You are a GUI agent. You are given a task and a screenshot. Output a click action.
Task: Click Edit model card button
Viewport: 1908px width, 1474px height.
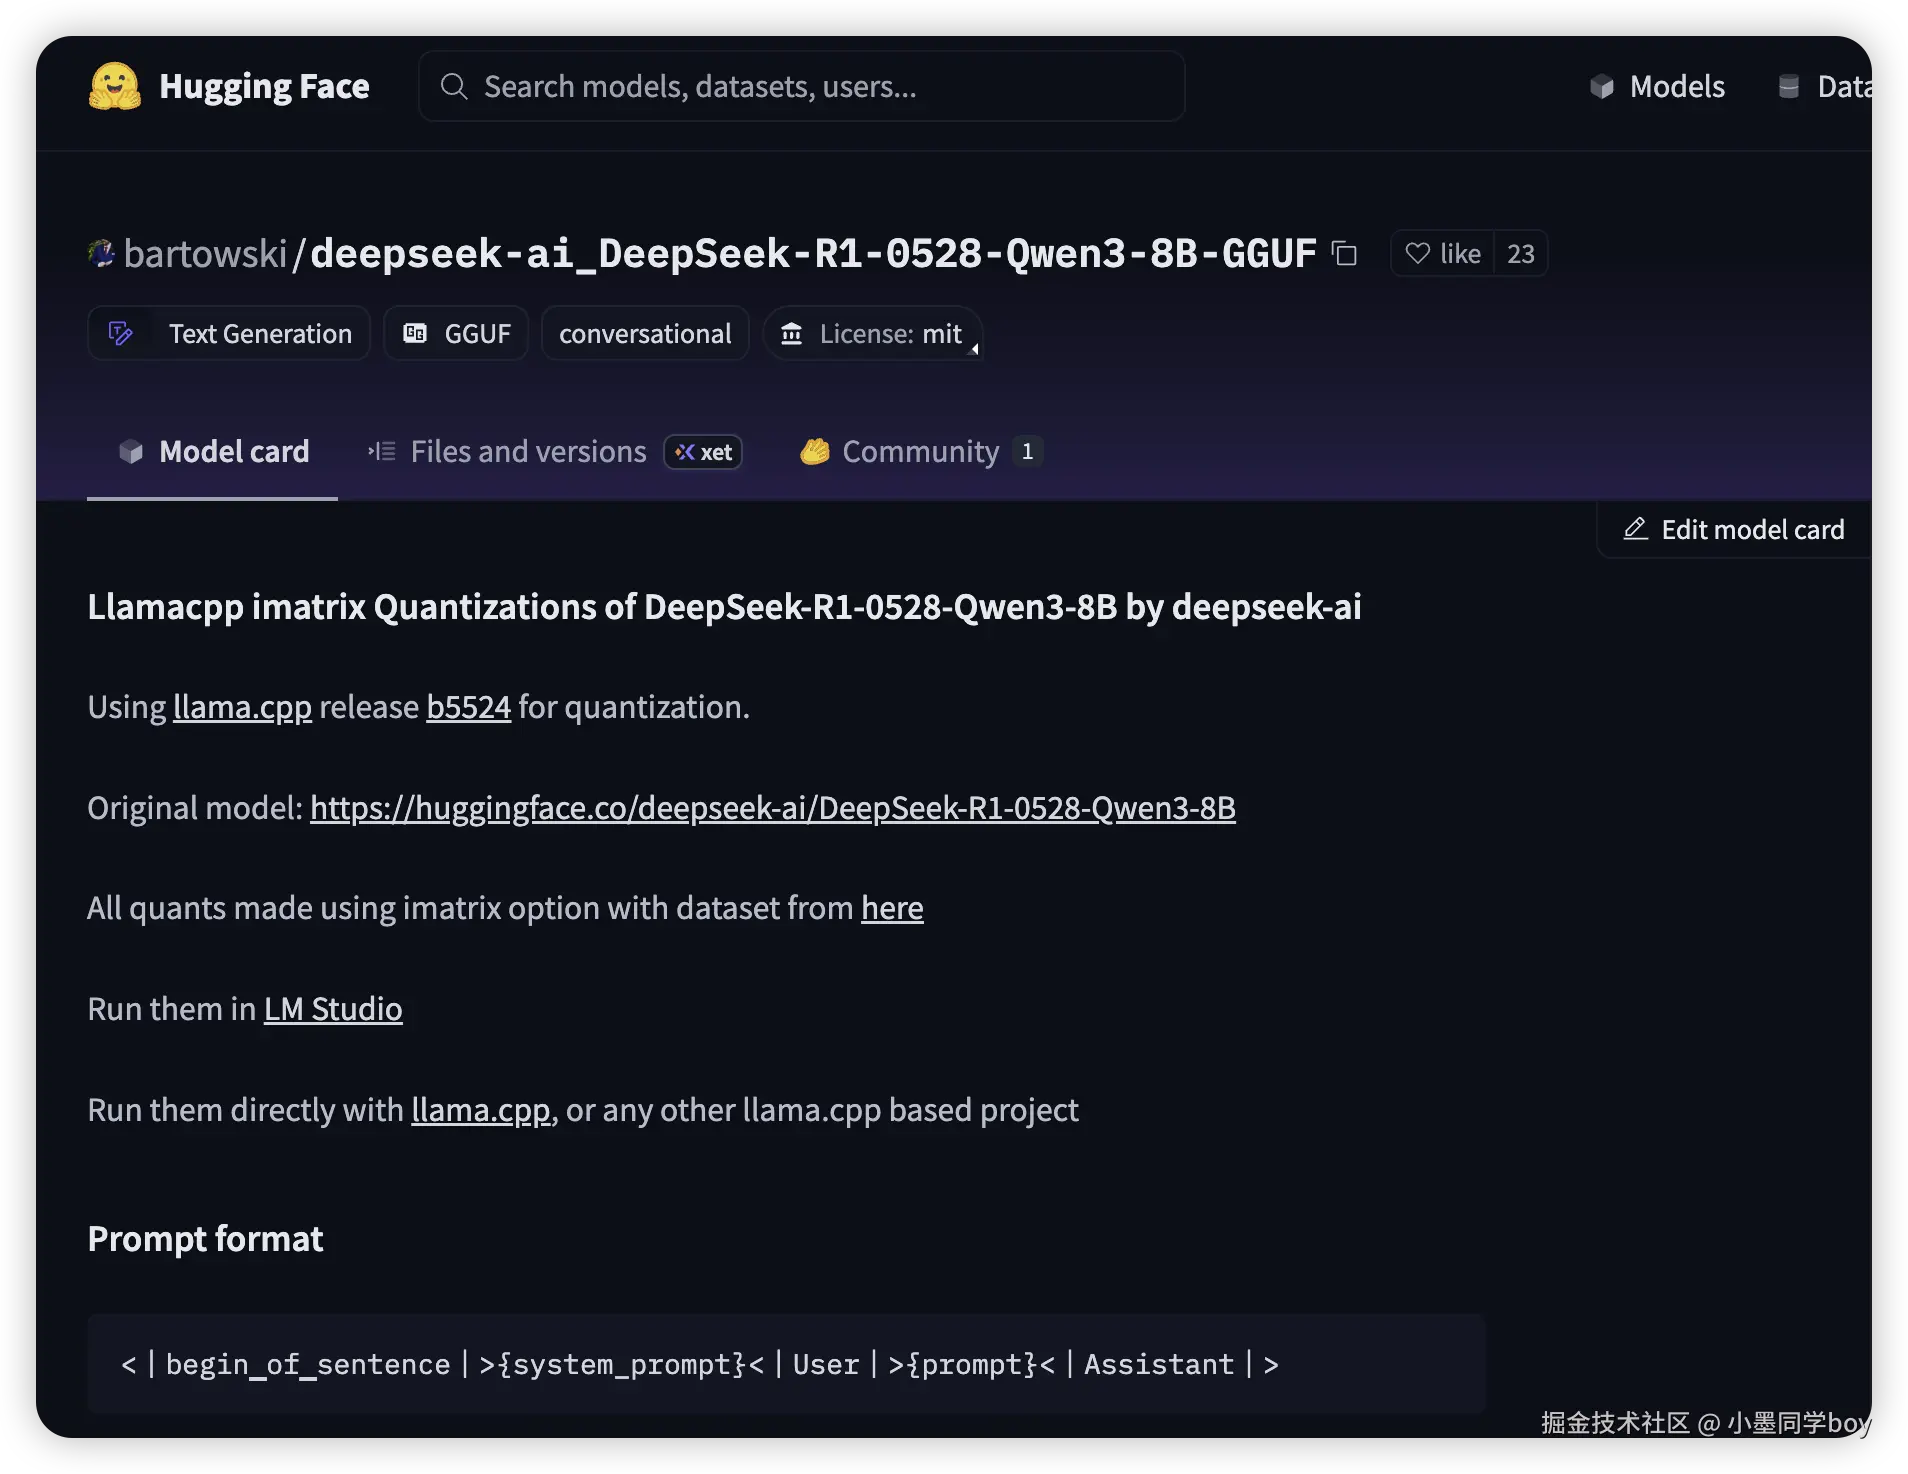pos(1734,530)
